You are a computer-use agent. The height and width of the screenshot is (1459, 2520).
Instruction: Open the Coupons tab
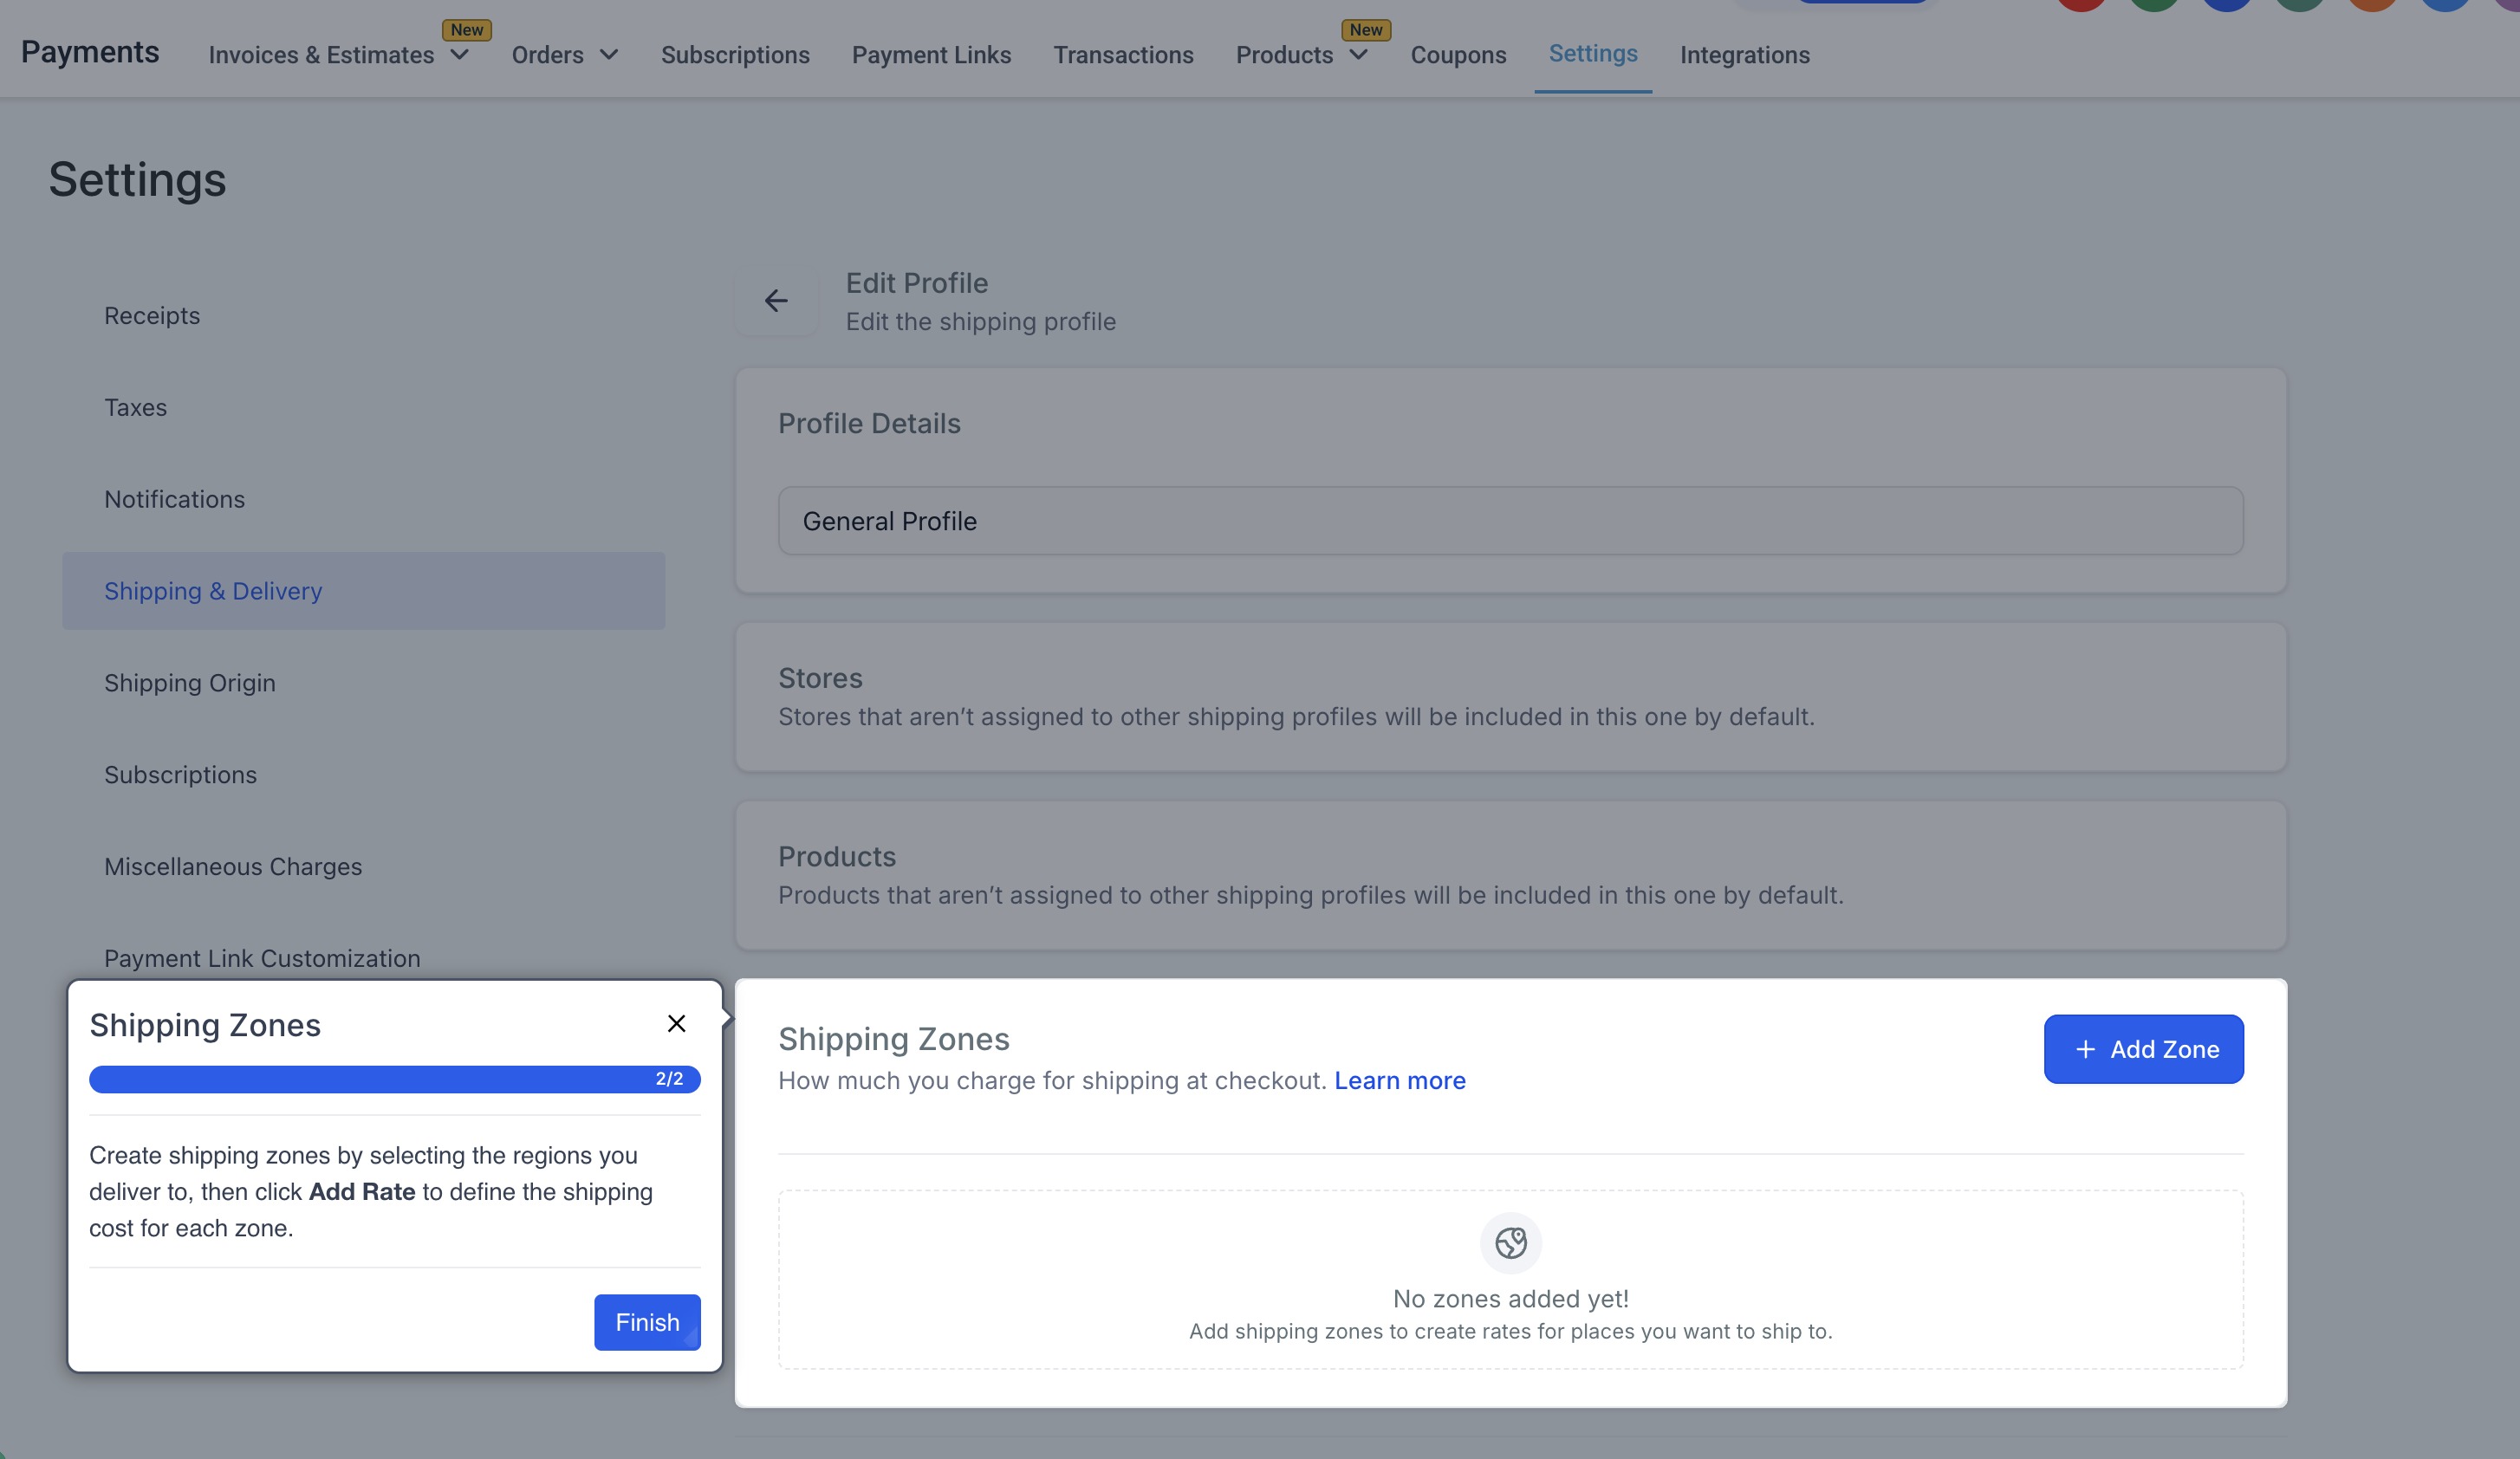(x=1458, y=55)
